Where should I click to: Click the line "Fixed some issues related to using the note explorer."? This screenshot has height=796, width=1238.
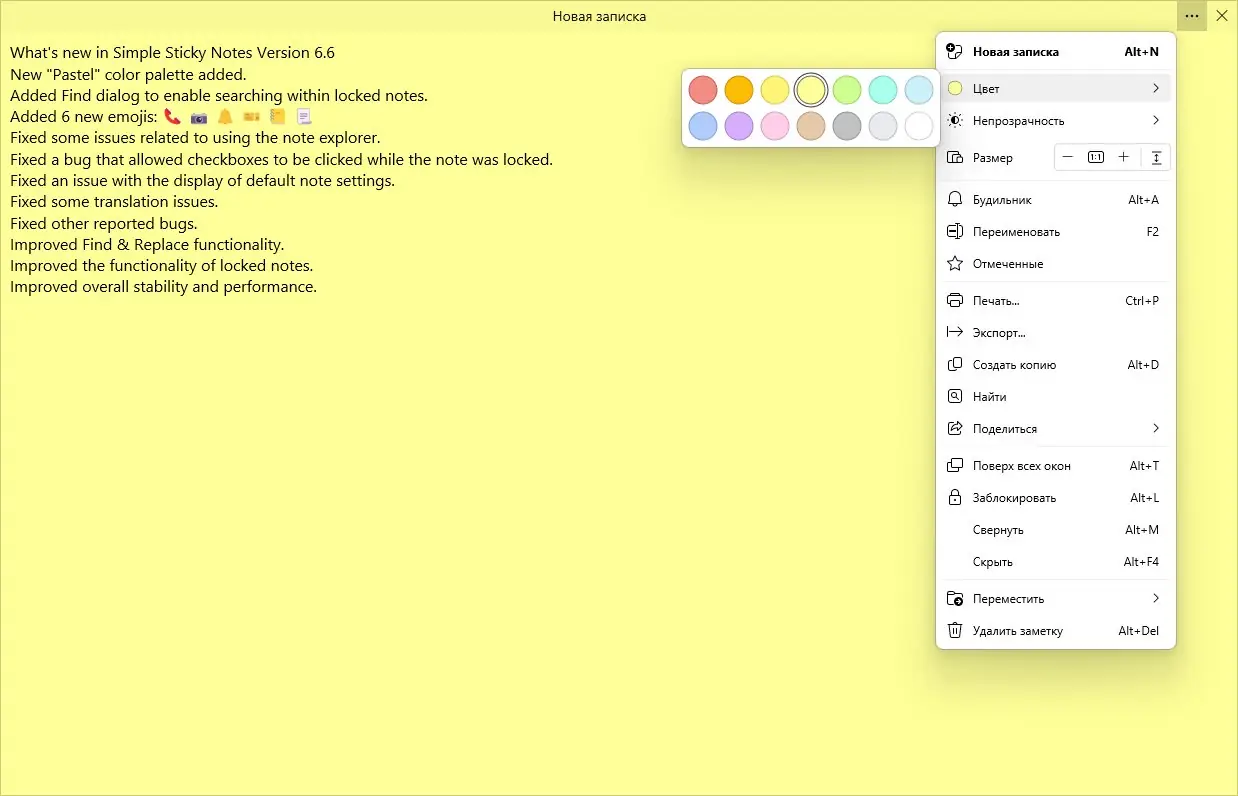click(195, 138)
